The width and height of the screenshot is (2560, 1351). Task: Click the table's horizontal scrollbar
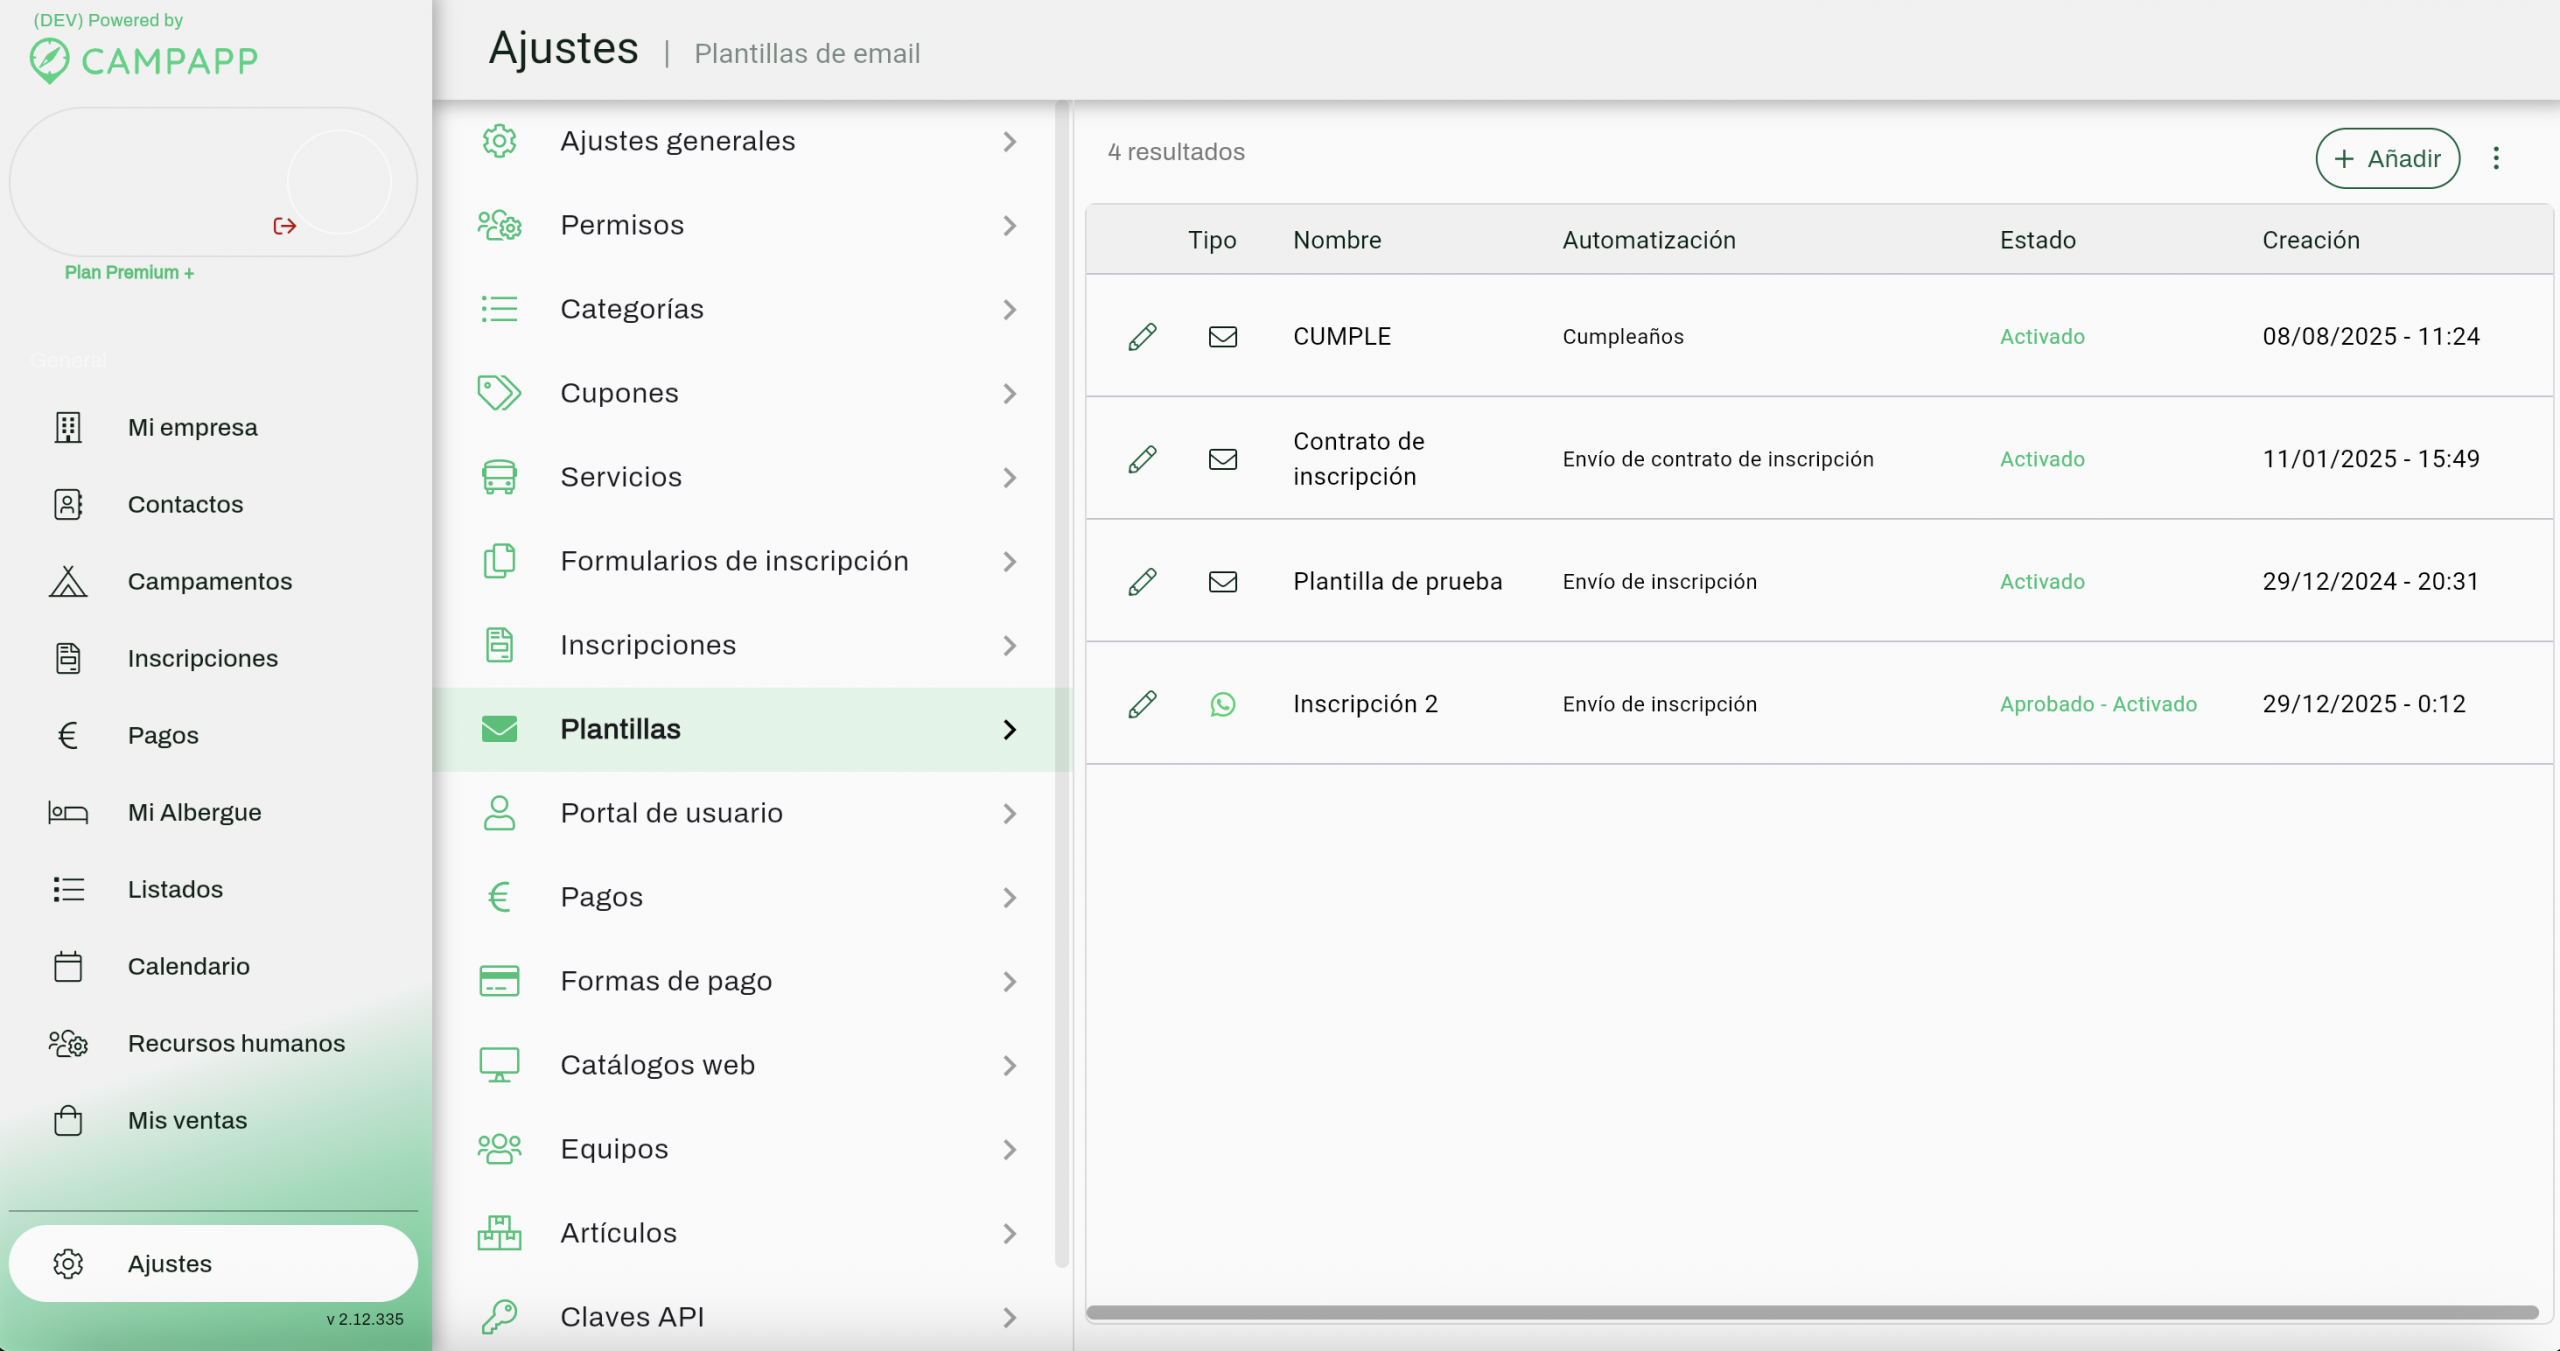coord(1810,1312)
